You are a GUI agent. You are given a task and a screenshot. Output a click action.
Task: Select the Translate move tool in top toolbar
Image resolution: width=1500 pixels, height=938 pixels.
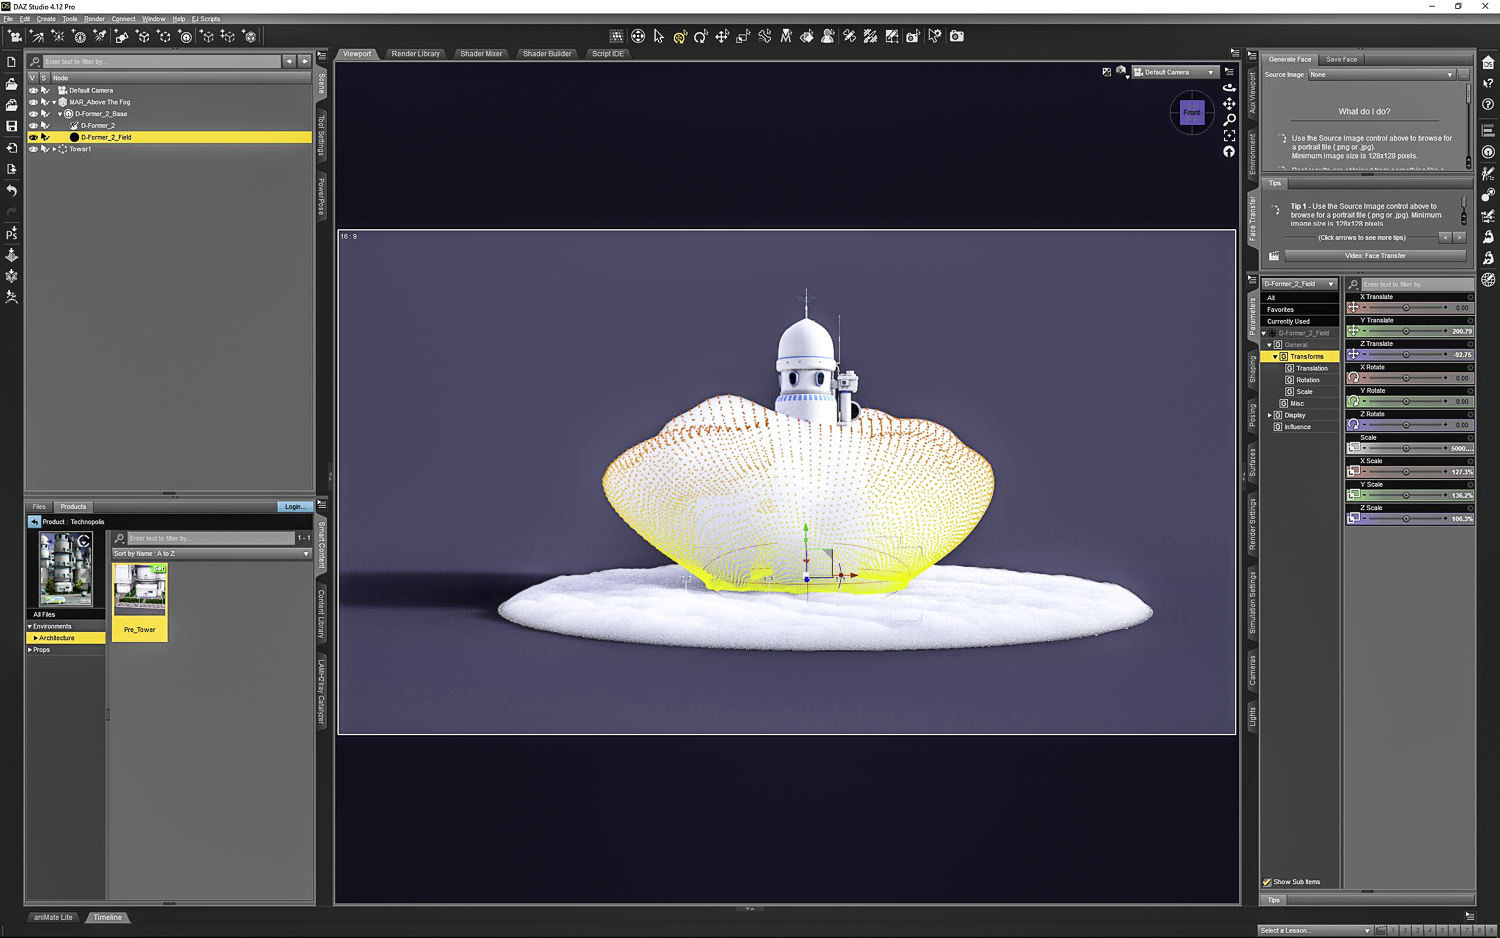point(722,37)
